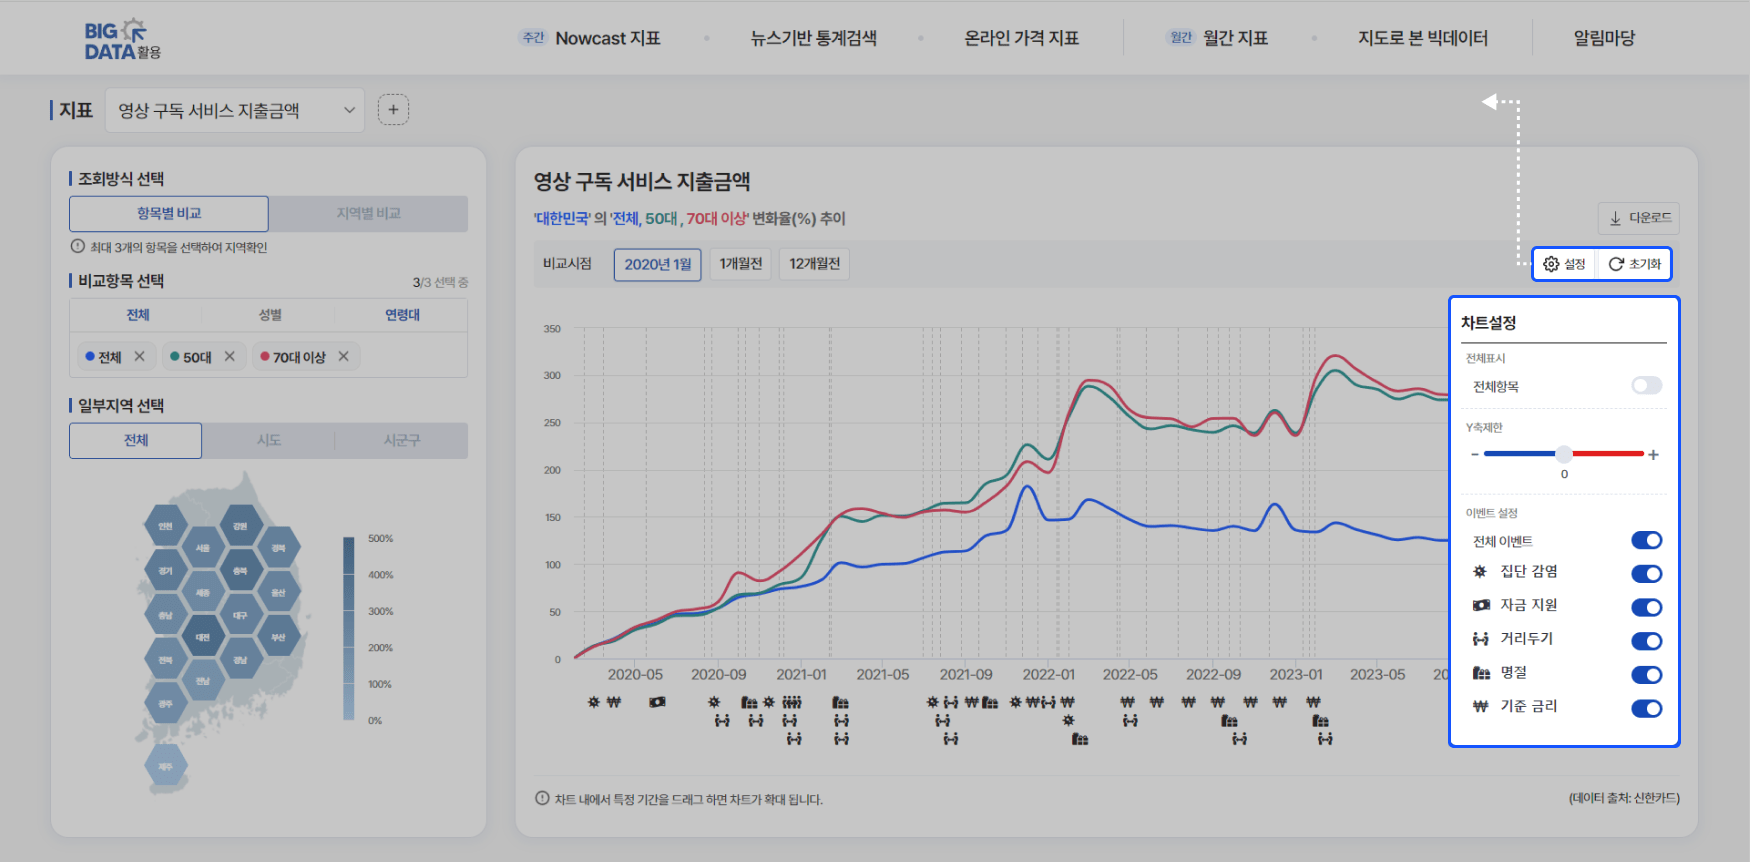Enable the 전체항목 toggle
Viewport: 1750px width, 862px height.
(x=1646, y=386)
